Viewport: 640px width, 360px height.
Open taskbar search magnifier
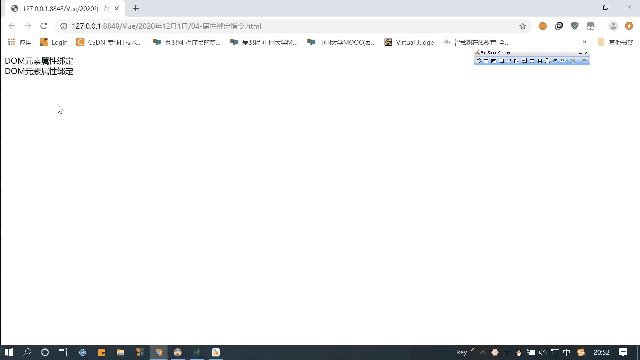(x=27, y=352)
